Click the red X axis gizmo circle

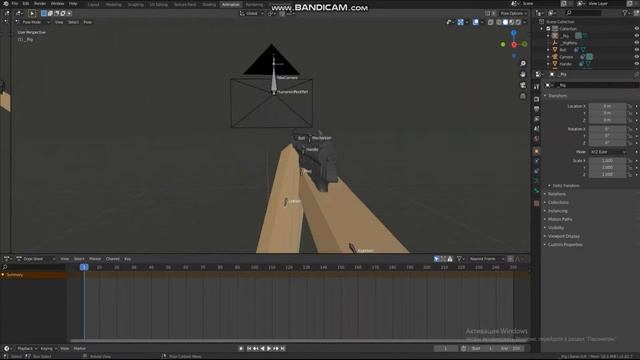click(514, 44)
